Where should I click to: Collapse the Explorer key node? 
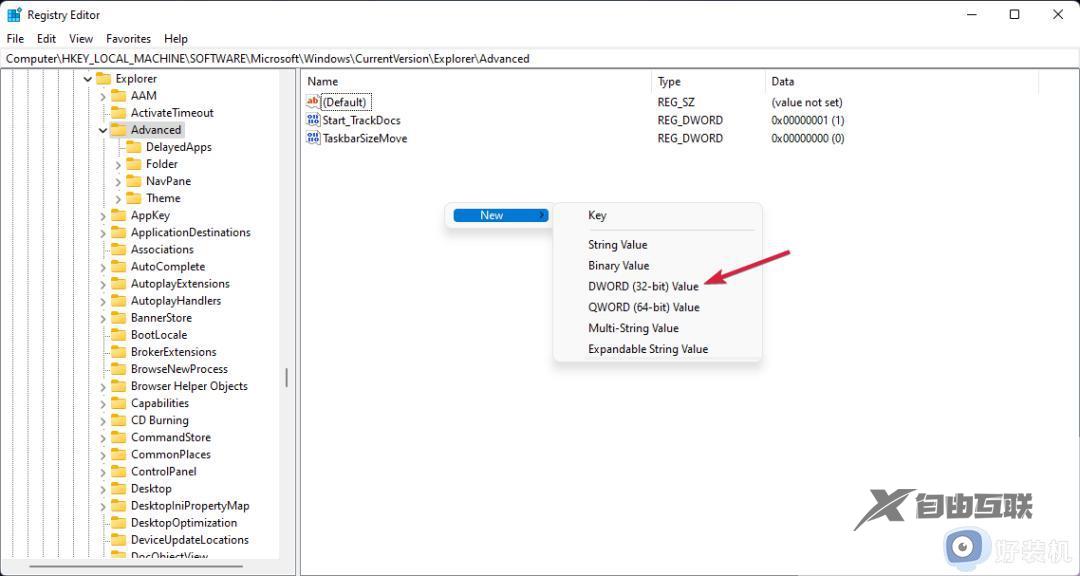click(x=88, y=79)
